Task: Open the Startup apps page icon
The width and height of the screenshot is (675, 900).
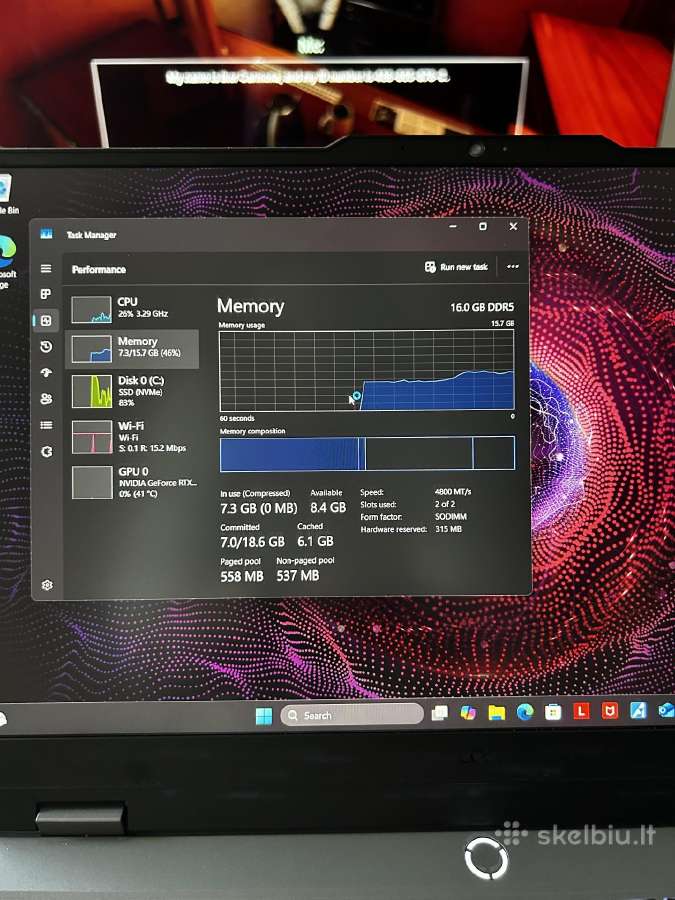Action: click(x=46, y=373)
